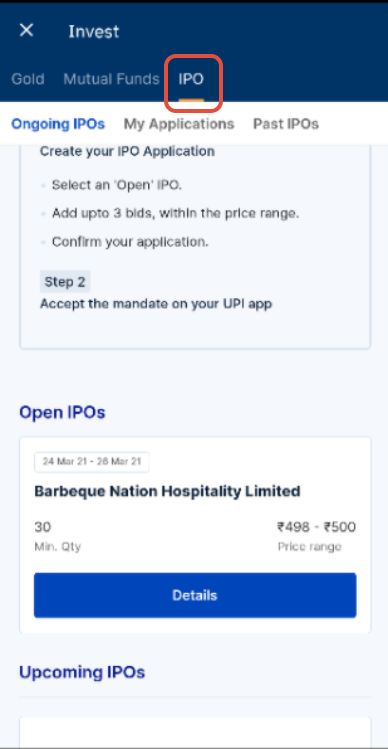This screenshot has width=388, height=749.
Task: Open Barbeque Nation Hospitality Limited title
Action: point(167,491)
